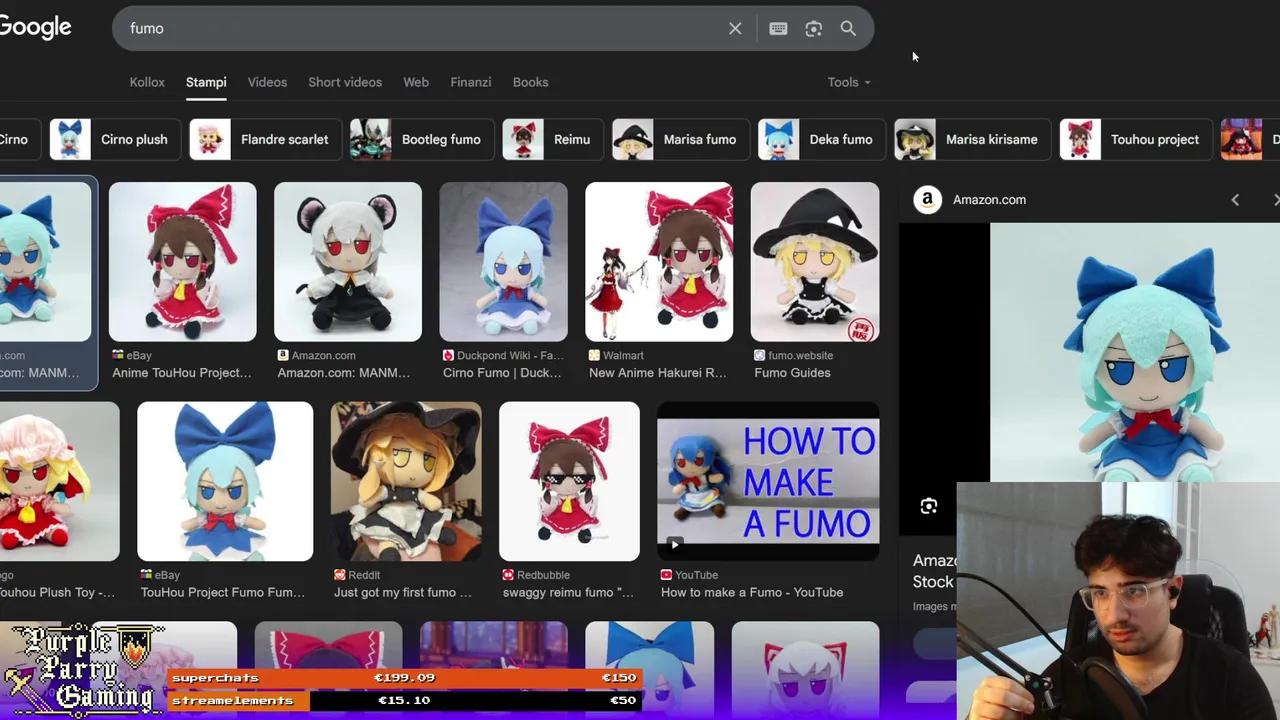The width and height of the screenshot is (1280, 720).
Task: Expand the Tools dropdown
Action: tap(849, 82)
